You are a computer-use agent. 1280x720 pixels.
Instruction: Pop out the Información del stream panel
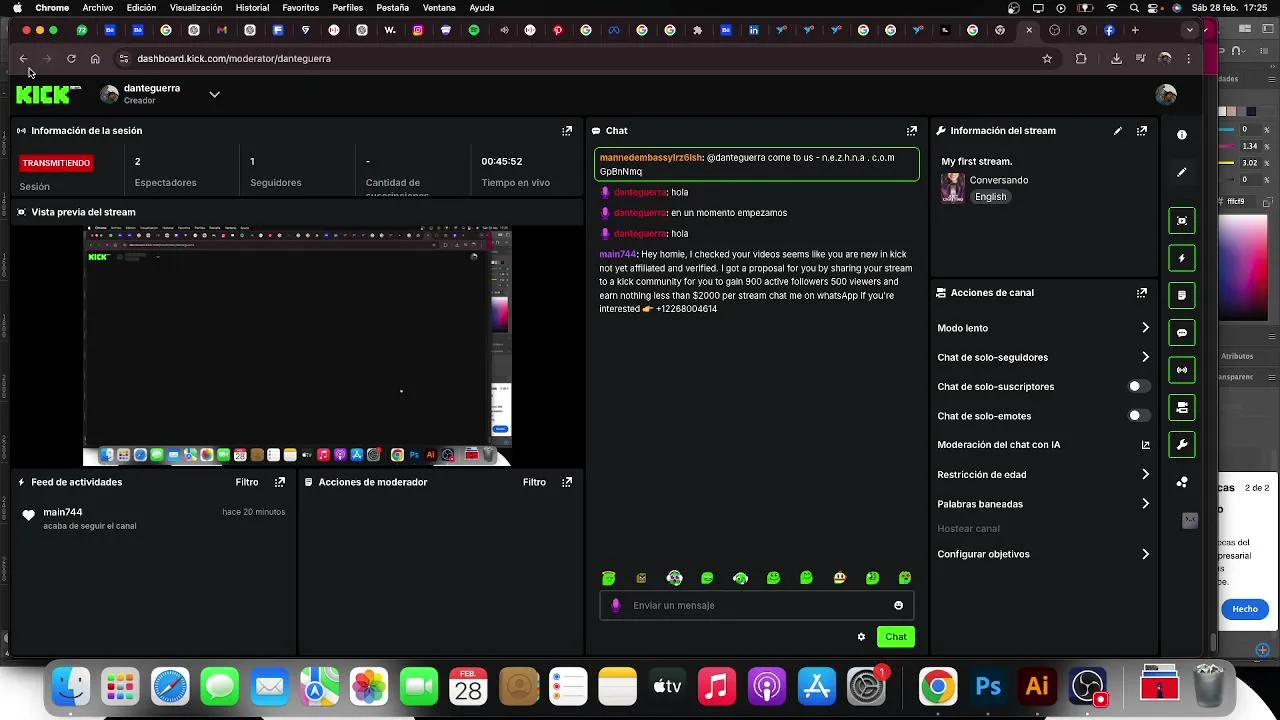pos(1141,131)
